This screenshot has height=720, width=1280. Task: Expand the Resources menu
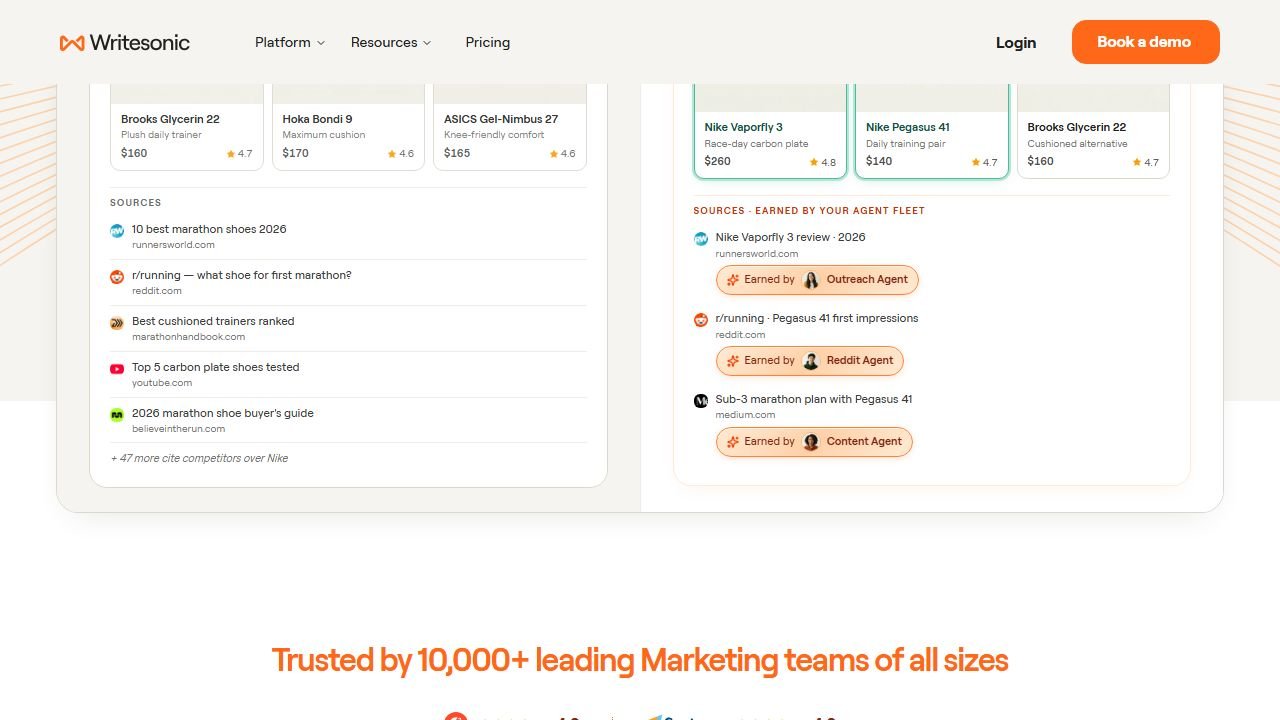pyautogui.click(x=391, y=42)
